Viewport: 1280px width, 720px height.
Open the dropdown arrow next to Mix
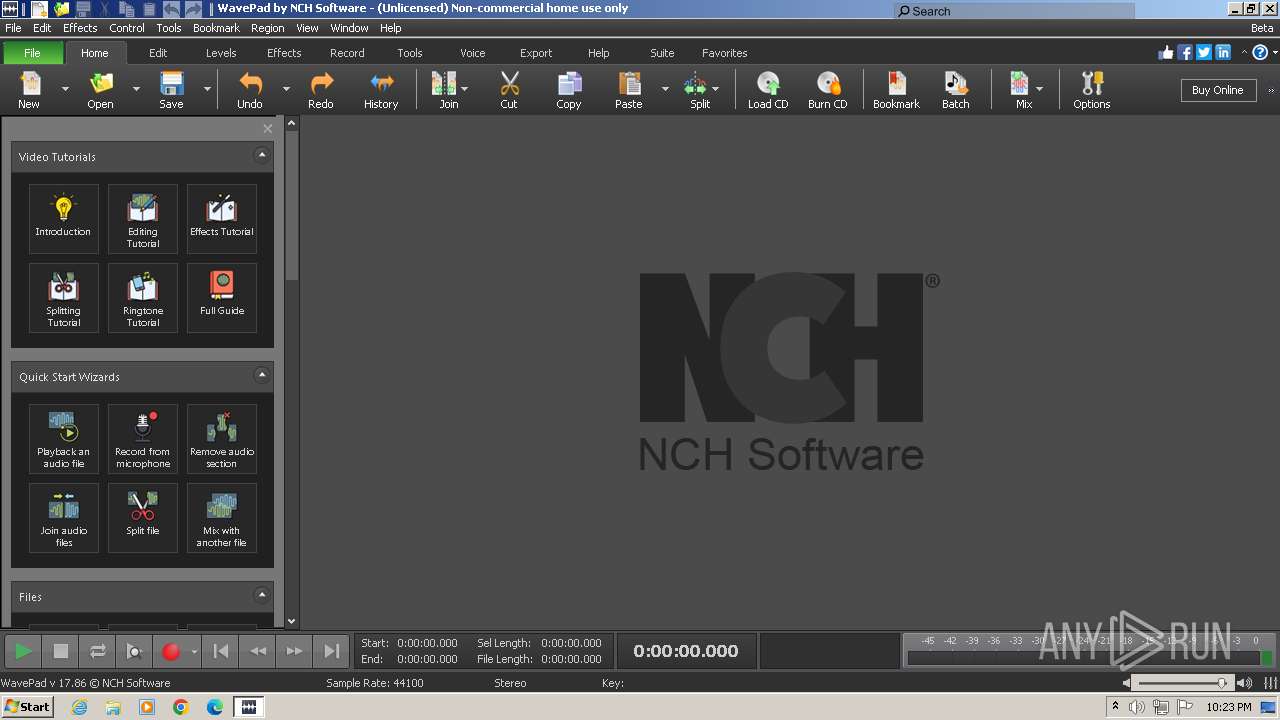pos(1039,89)
